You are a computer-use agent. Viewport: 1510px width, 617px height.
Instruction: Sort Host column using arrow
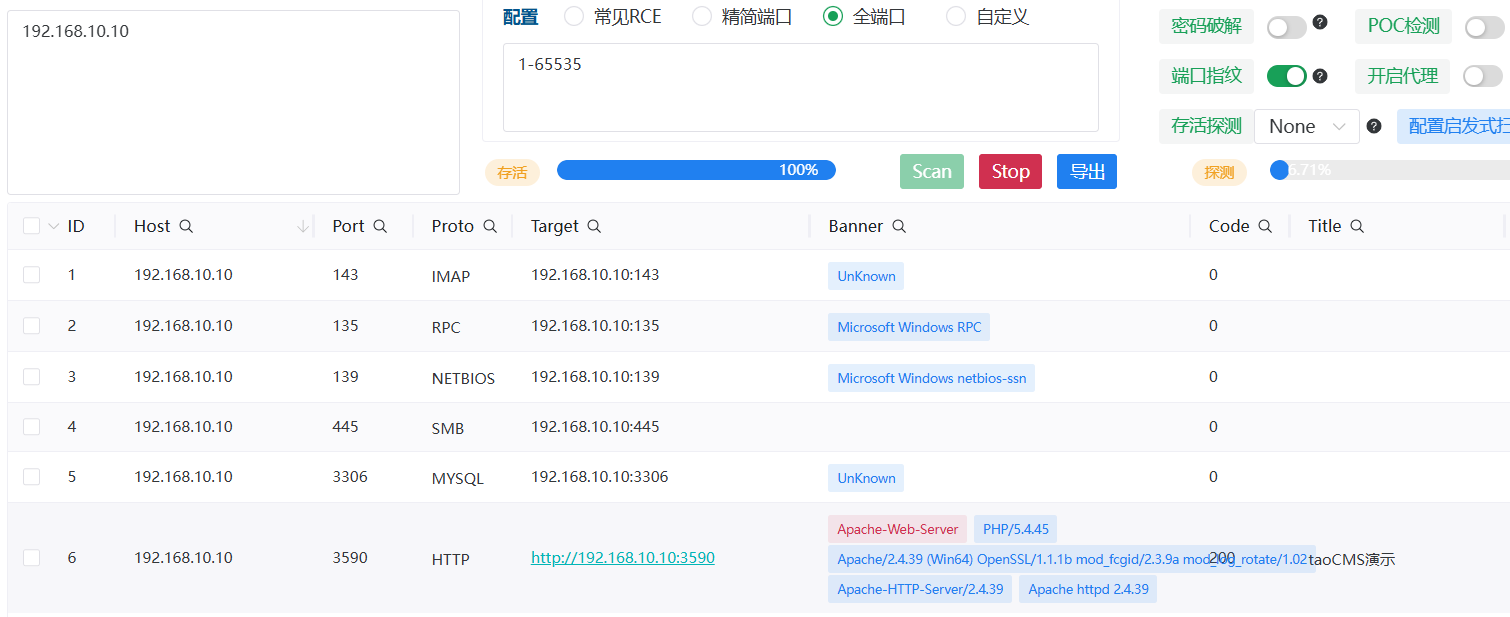303,227
